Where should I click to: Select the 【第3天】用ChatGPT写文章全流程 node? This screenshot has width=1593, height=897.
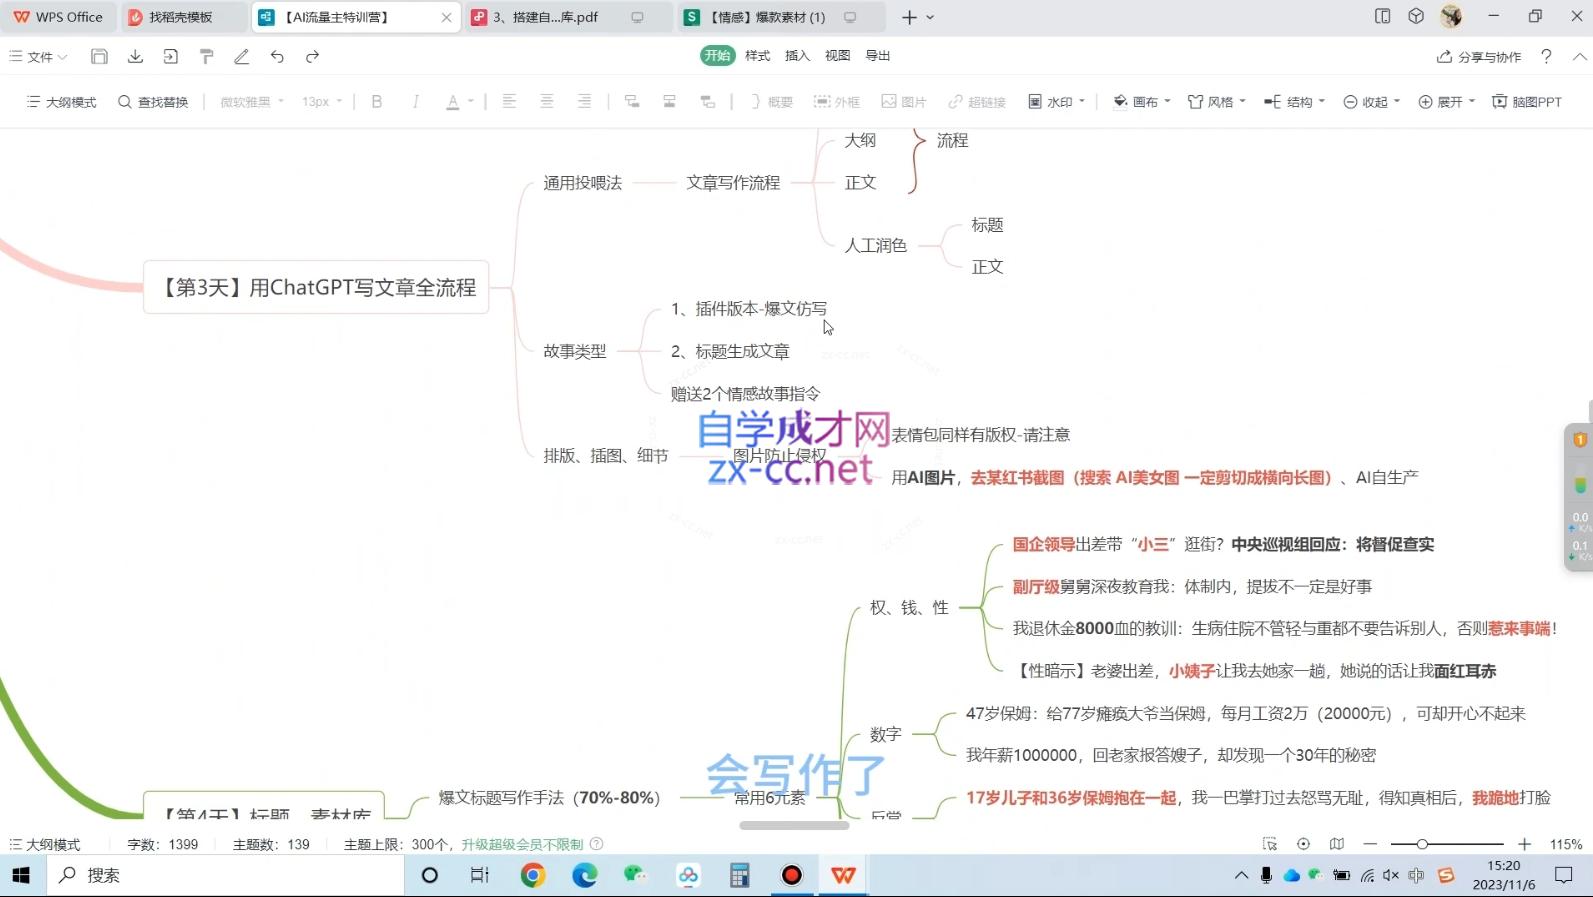coord(316,288)
